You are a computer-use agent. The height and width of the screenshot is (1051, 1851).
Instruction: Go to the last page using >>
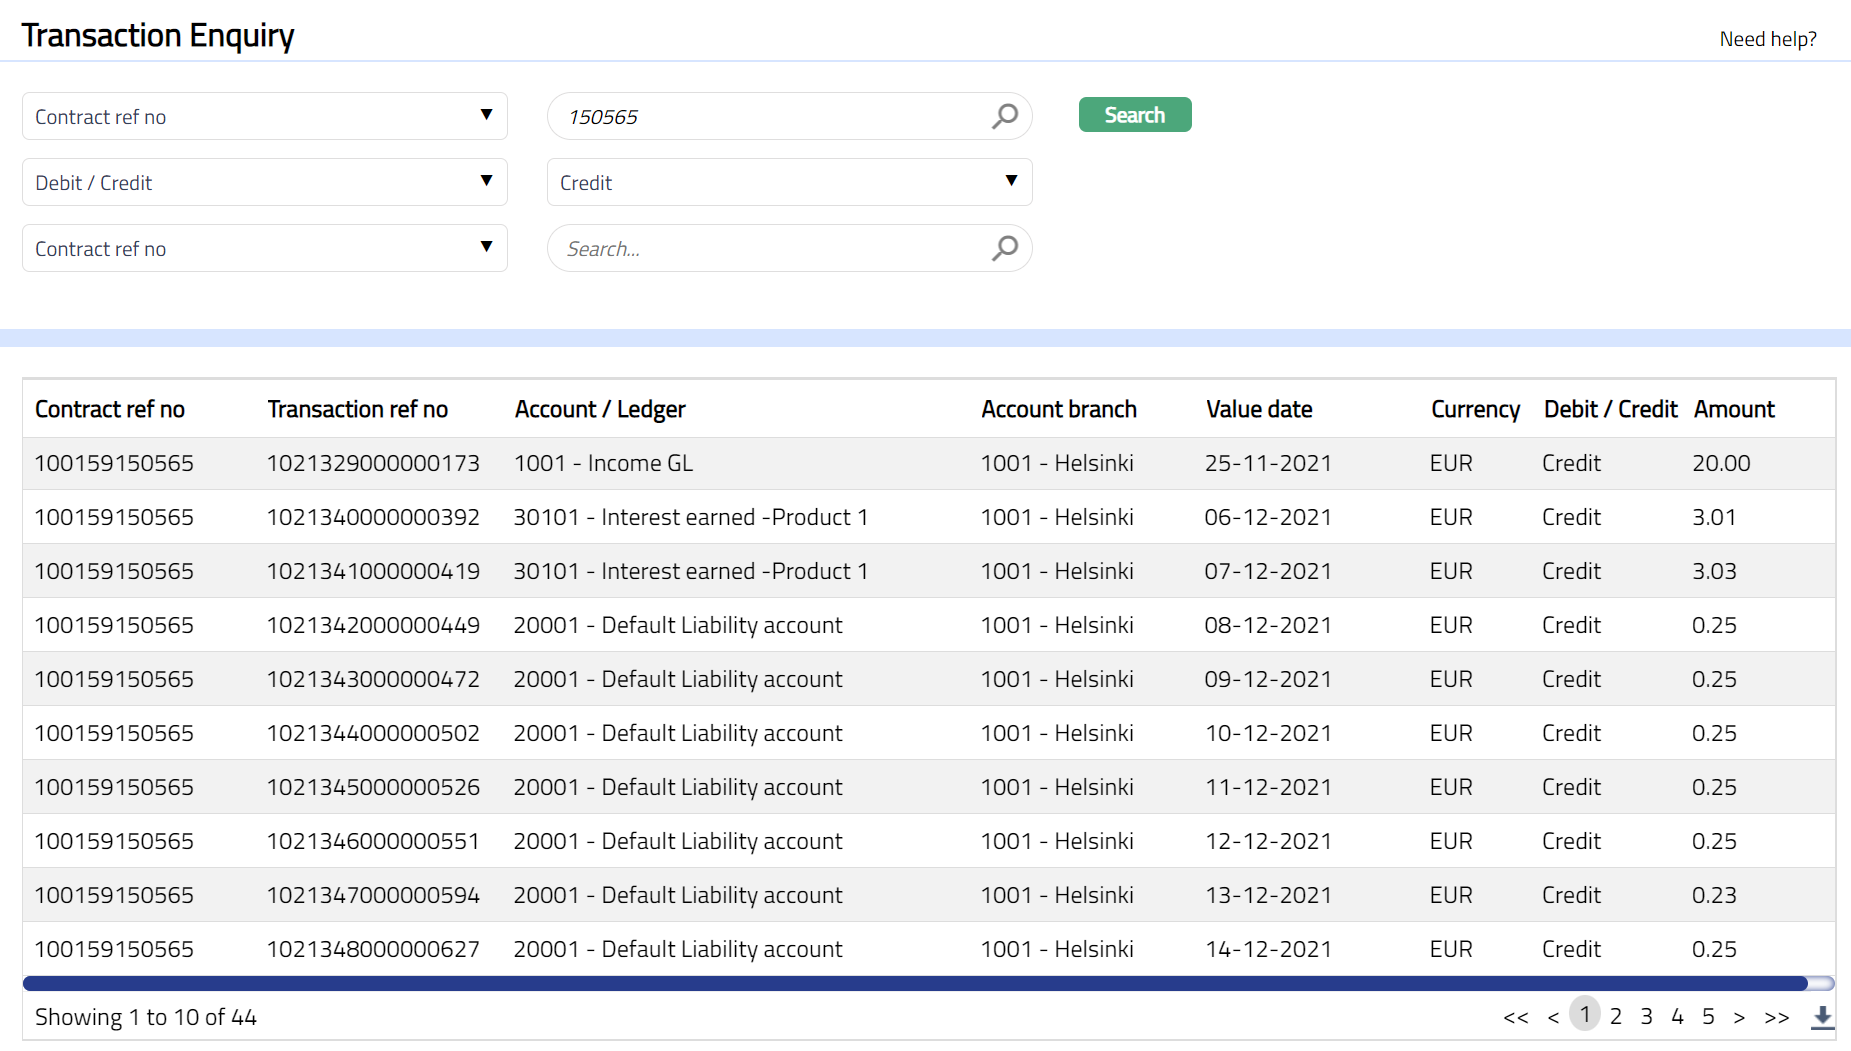(x=1776, y=1017)
